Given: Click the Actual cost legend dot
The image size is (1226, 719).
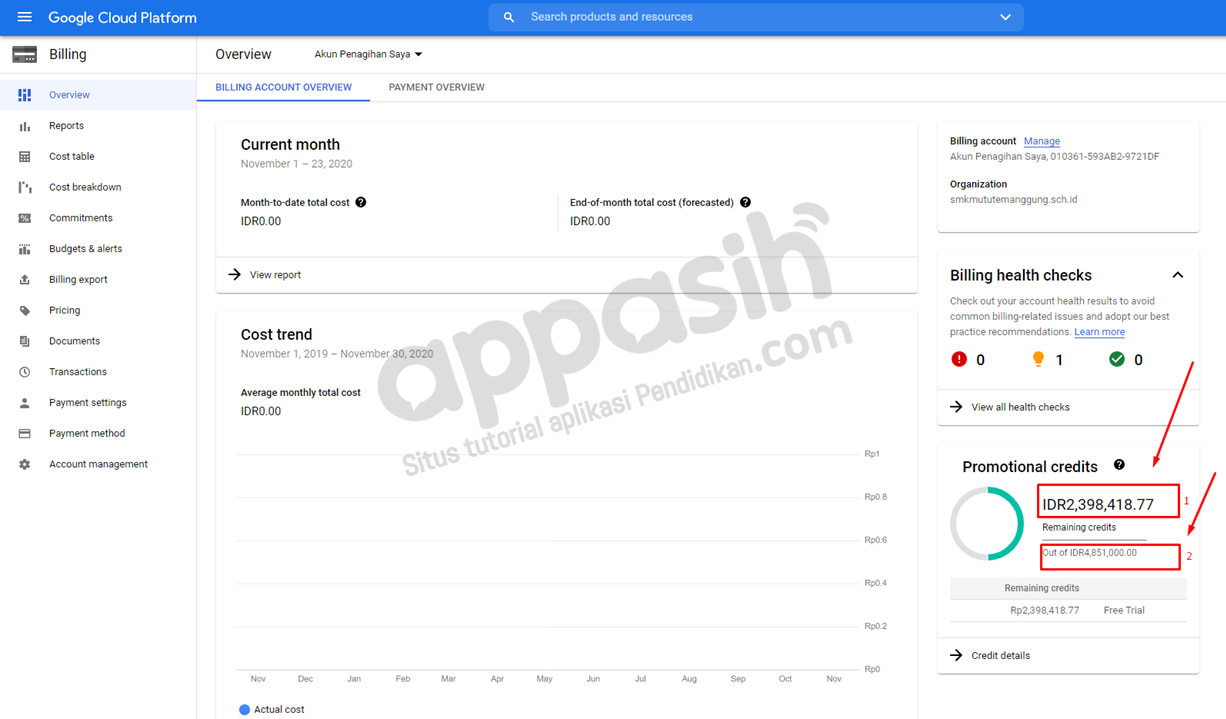Looking at the screenshot, I should pyautogui.click(x=245, y=709).
